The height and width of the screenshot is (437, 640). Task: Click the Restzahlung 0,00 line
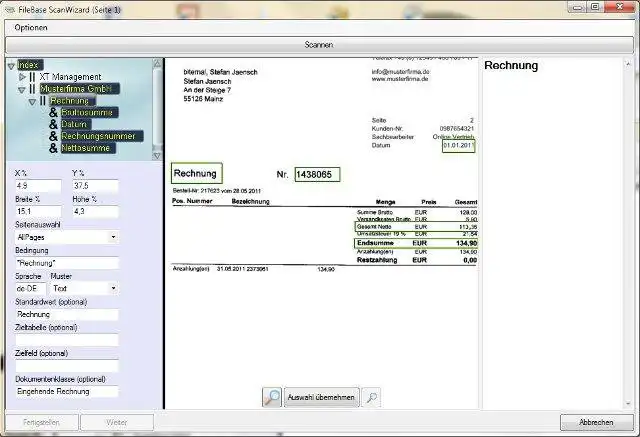(417, 260)
